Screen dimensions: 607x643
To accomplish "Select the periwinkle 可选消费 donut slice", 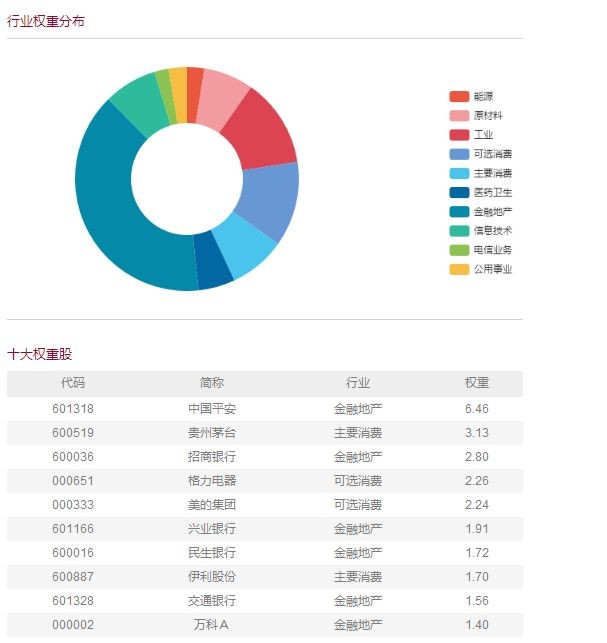I will [272, 199].
